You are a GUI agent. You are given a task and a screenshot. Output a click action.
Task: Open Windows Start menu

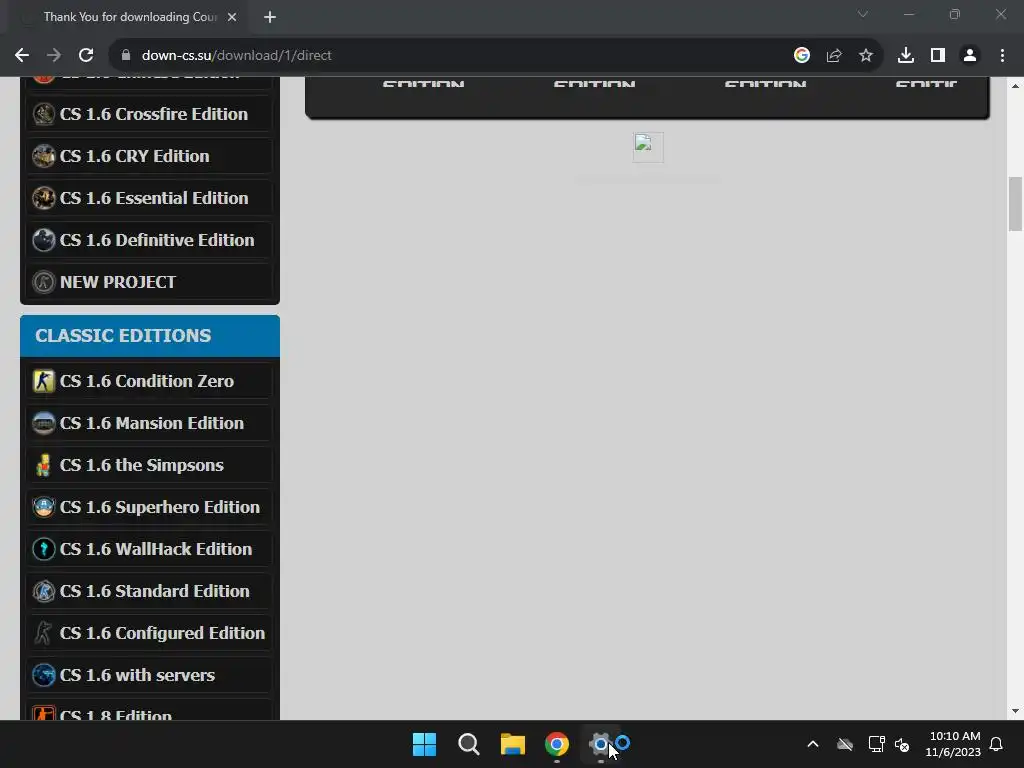pos(424,744)
